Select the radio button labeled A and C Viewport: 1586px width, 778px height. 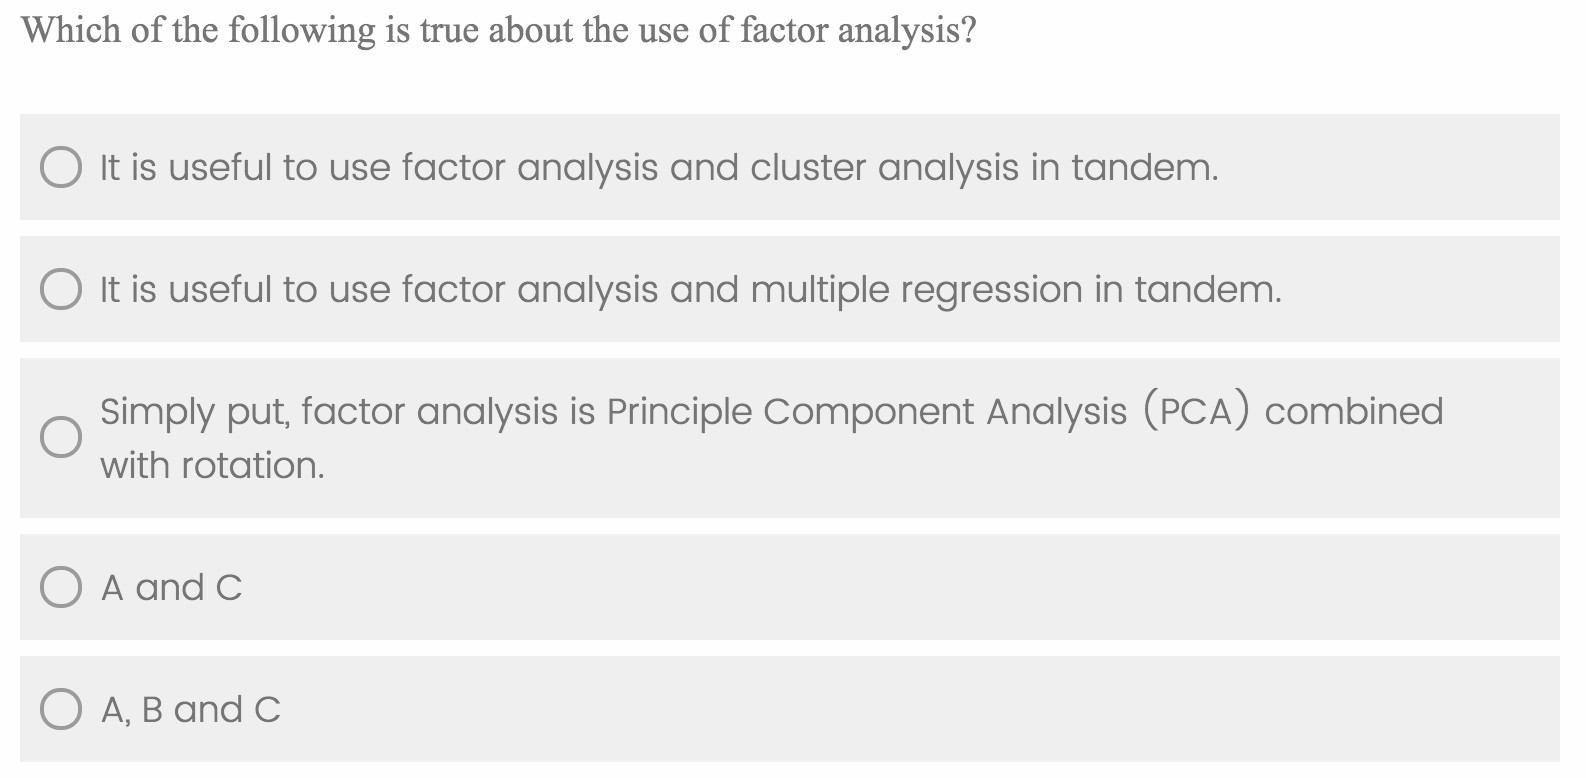pos(62,587)
